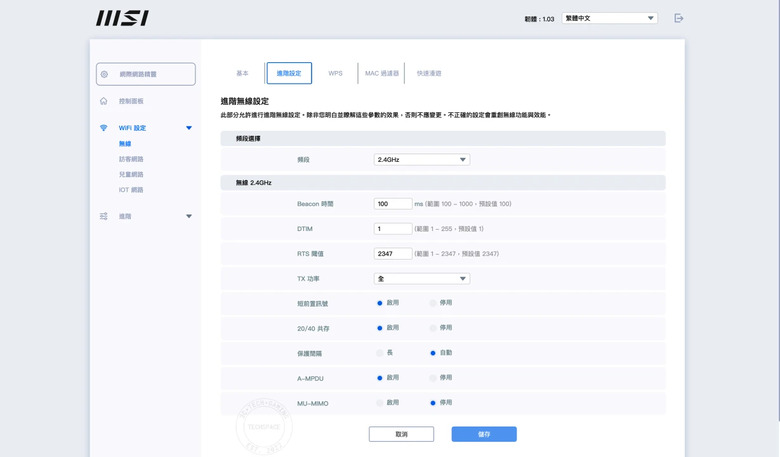Open the 訪客網路 guest network submenu
Viewport: 780px width, 457px height.
click(x=131, y=159)
